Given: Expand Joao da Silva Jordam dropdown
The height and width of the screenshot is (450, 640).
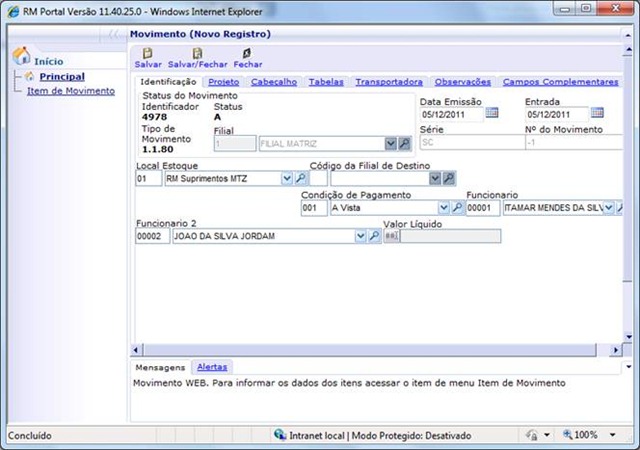Looking at the screenshot, I should pos(360,236).
